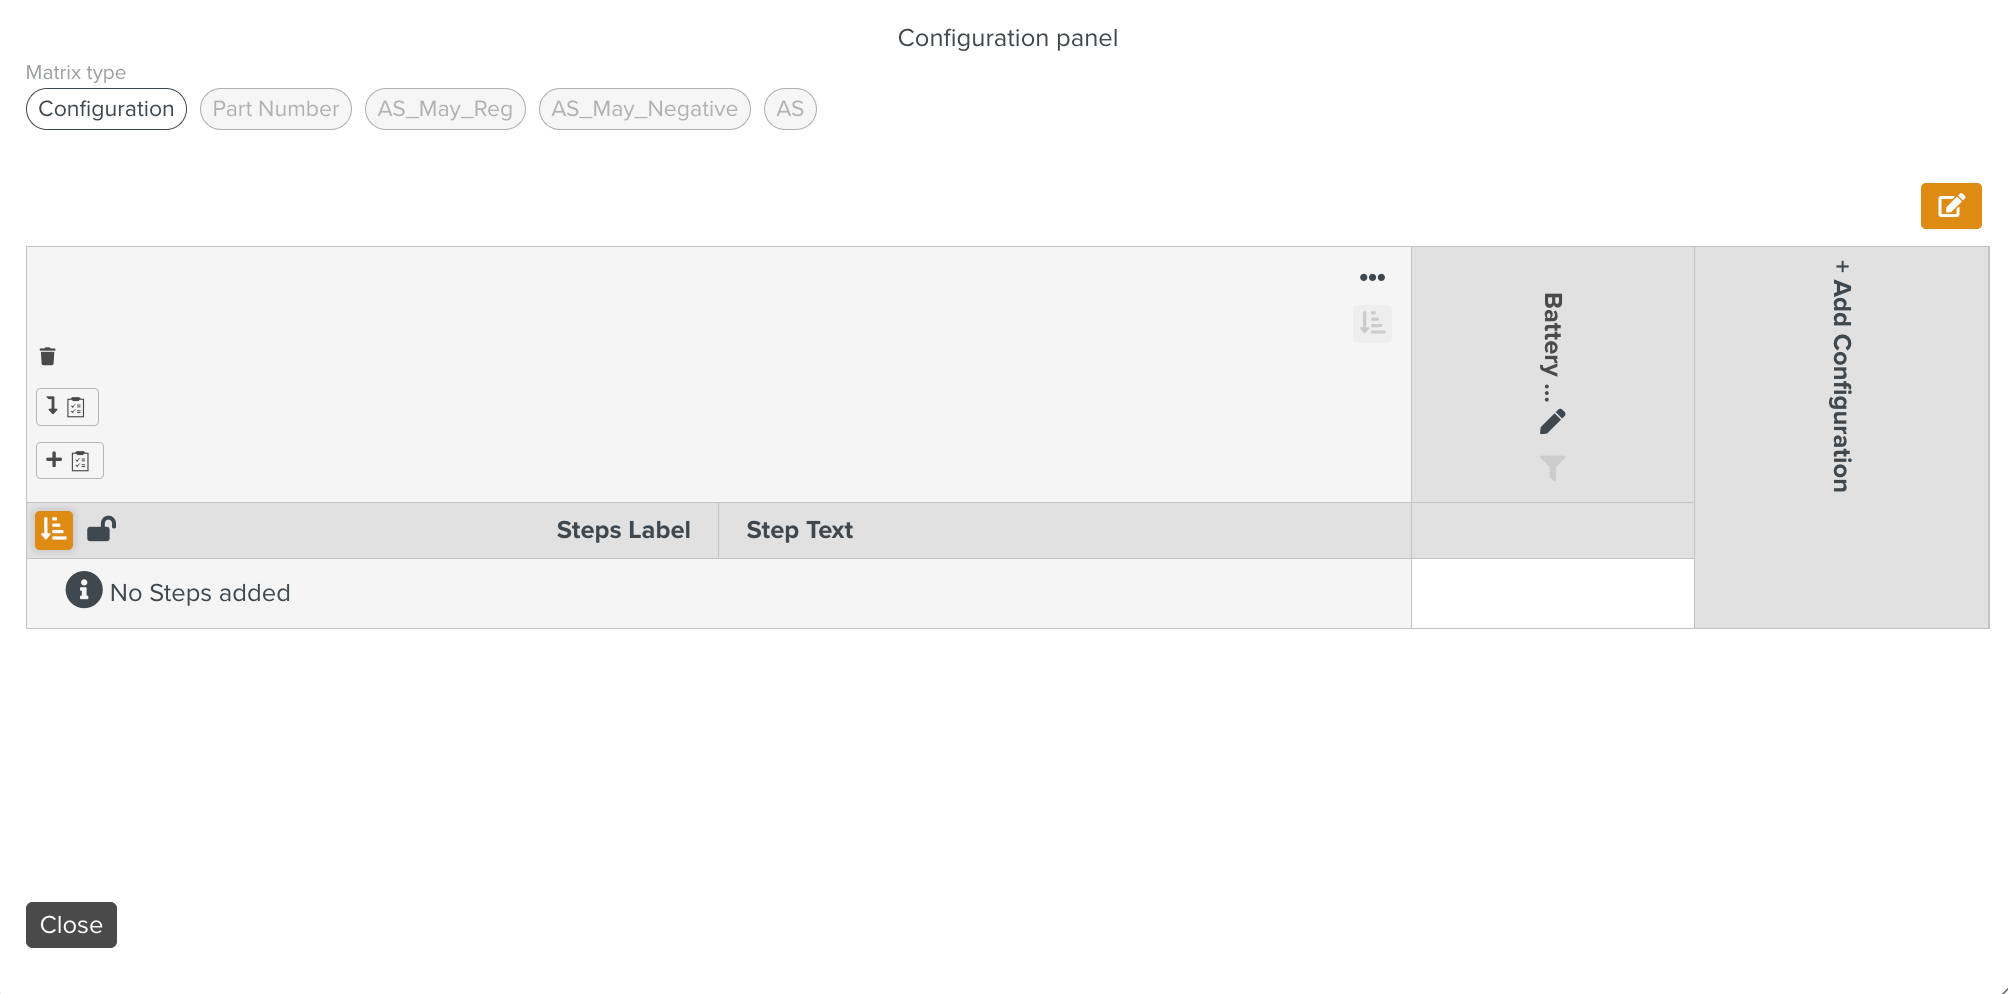2008x994 pixels.
Task: Click the greyed sort icon under the dots
Action: coord(1372,323)
